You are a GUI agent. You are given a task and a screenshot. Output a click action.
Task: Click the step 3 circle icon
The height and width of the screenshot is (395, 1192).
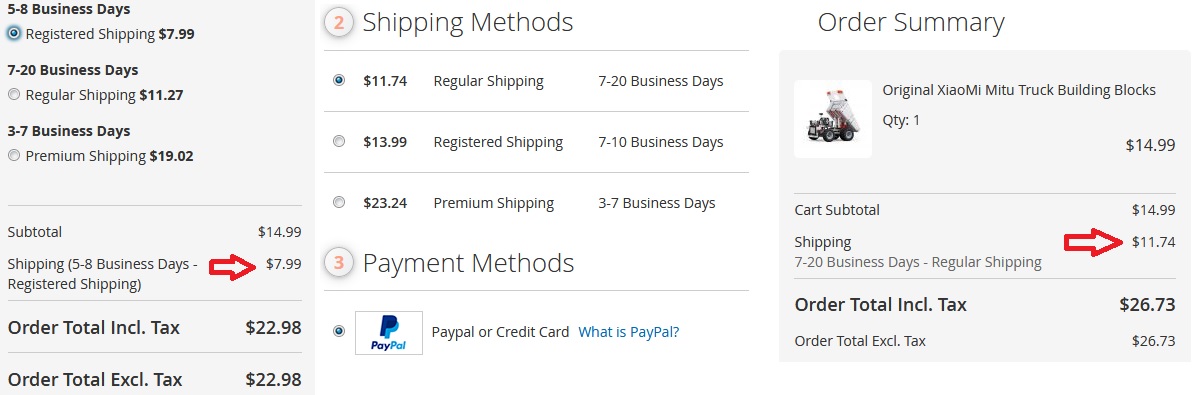(339, 264)
